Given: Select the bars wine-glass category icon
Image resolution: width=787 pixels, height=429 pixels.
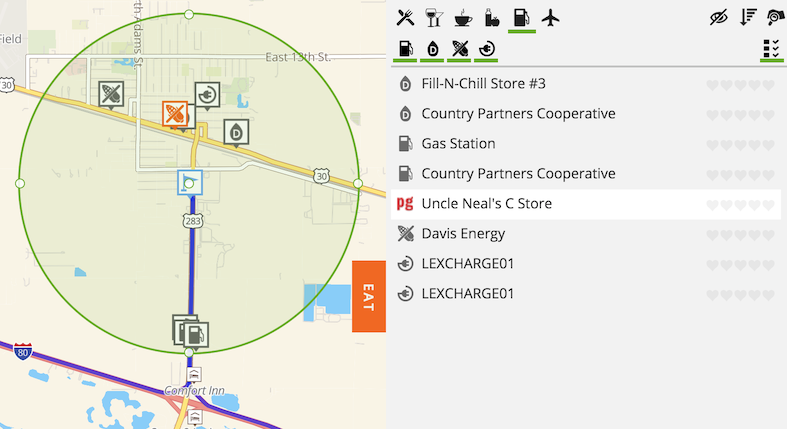Looking at the screenshot, I should tap(434, 17).
